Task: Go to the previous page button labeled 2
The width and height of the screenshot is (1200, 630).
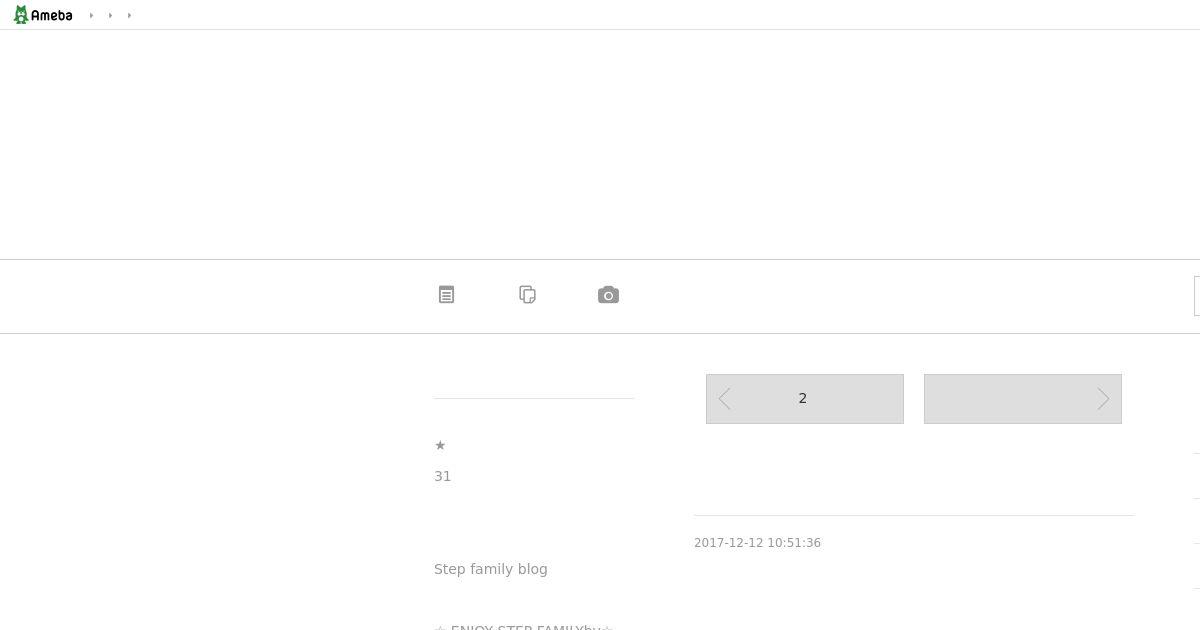Action: tap(805, 399)
